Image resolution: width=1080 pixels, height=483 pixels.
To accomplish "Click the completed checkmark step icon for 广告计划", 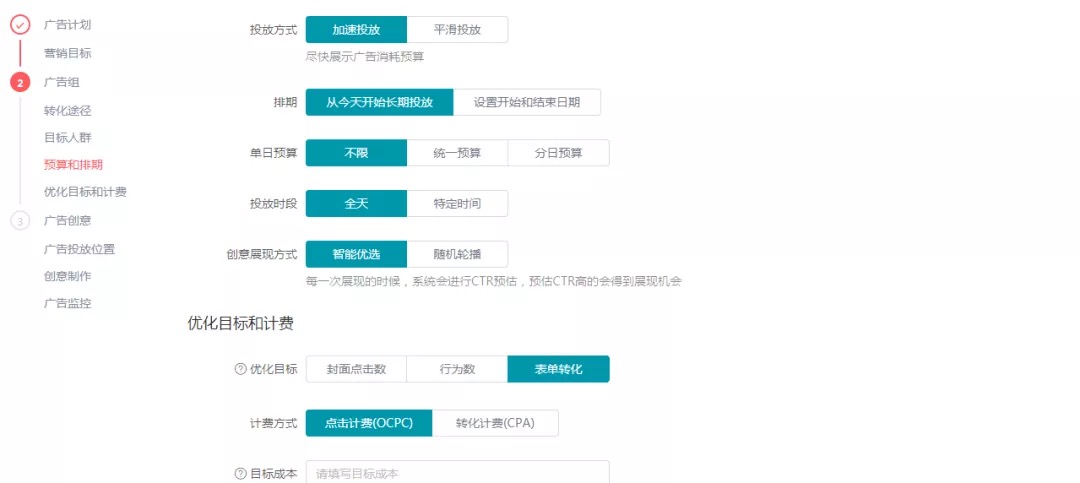I will coord(20,25).
